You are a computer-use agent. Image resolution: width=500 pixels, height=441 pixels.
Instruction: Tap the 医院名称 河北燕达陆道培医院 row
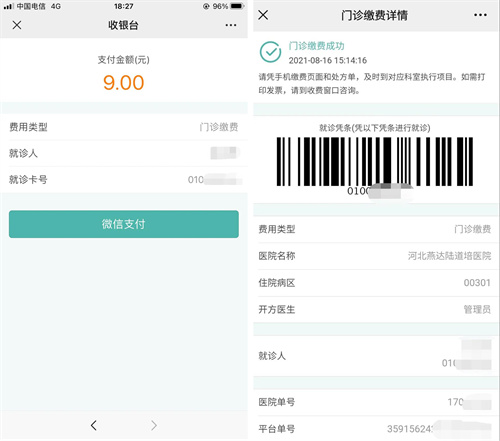(375, 256)
